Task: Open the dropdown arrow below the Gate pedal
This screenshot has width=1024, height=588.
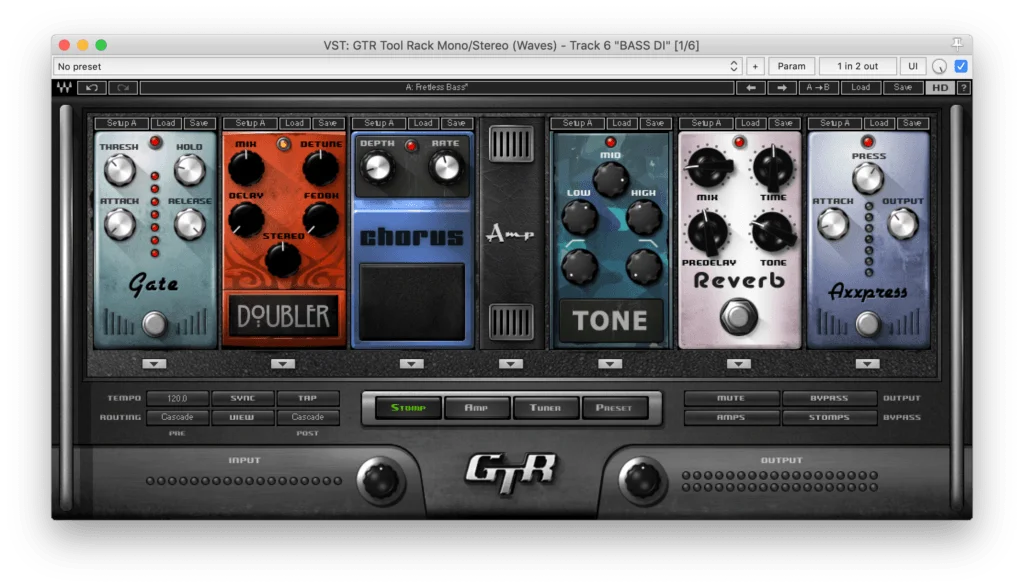Action: point(154,364)
